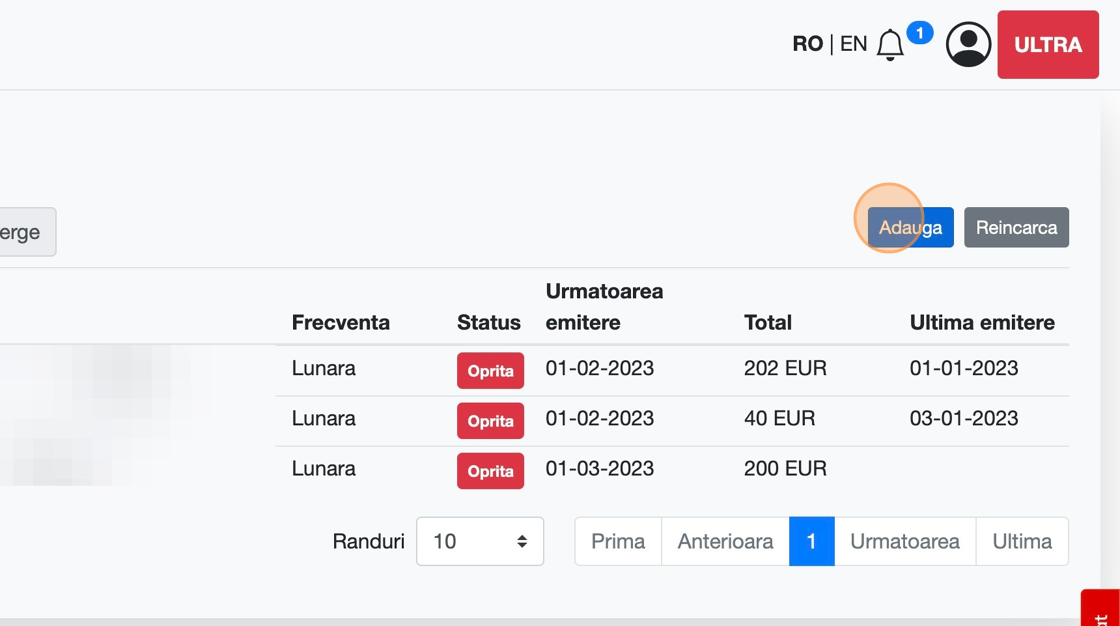Click Oprita status in 200 EUR row
The width and height of the screenshot is (1120, 626).
(x=490, y=471)
